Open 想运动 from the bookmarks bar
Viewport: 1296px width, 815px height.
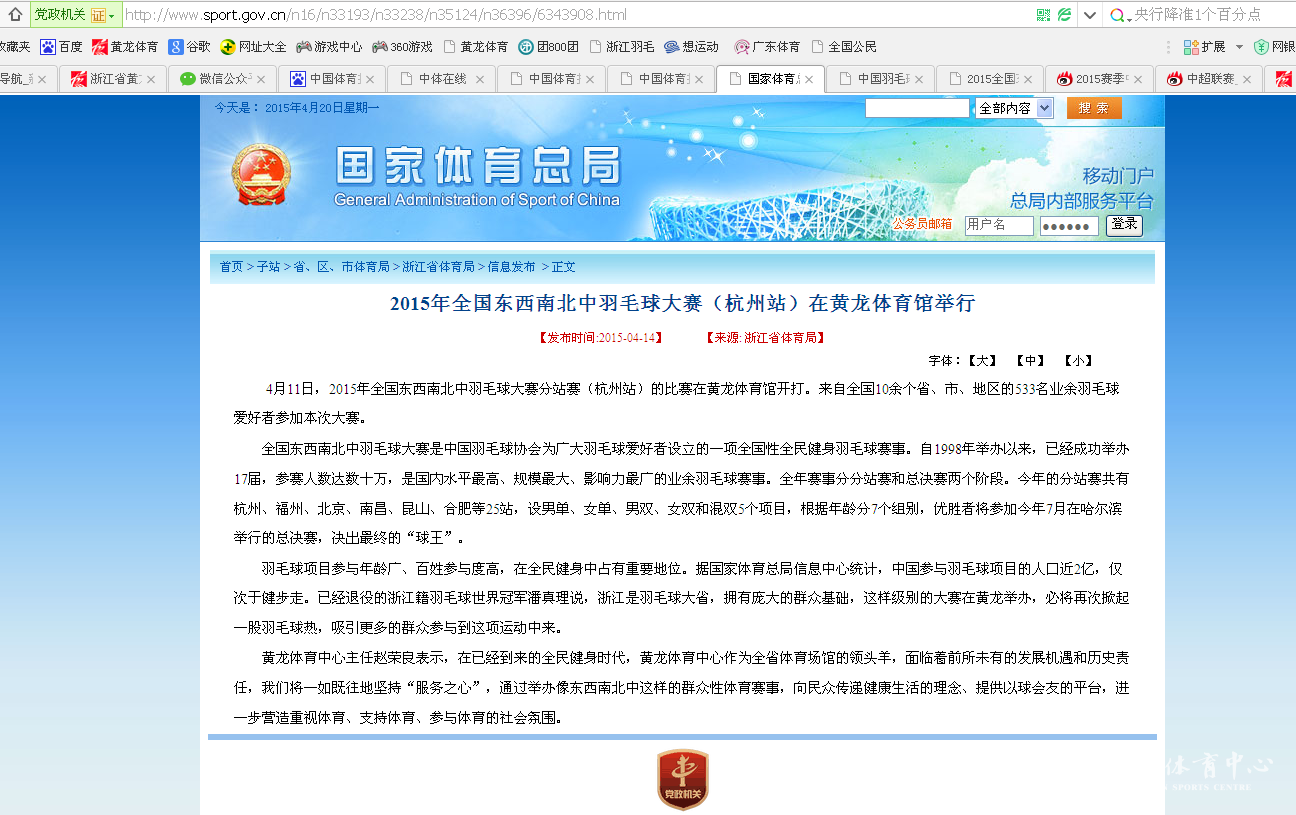pyautogui.click(x=690, y=45)
